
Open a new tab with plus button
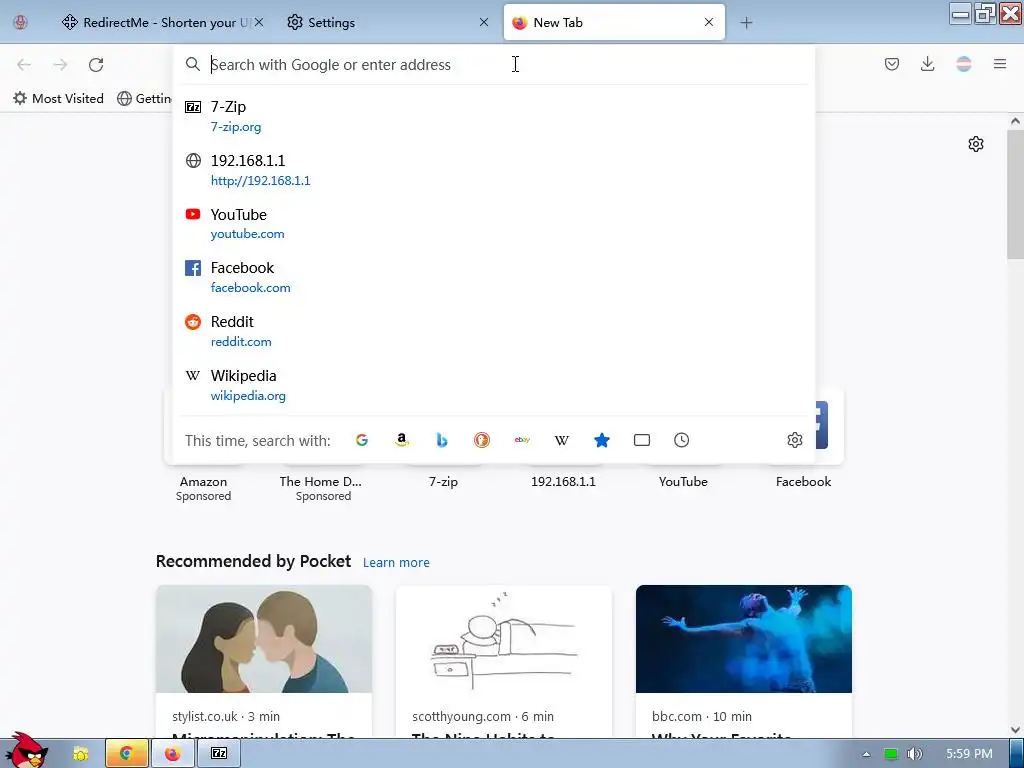point(746,23)
